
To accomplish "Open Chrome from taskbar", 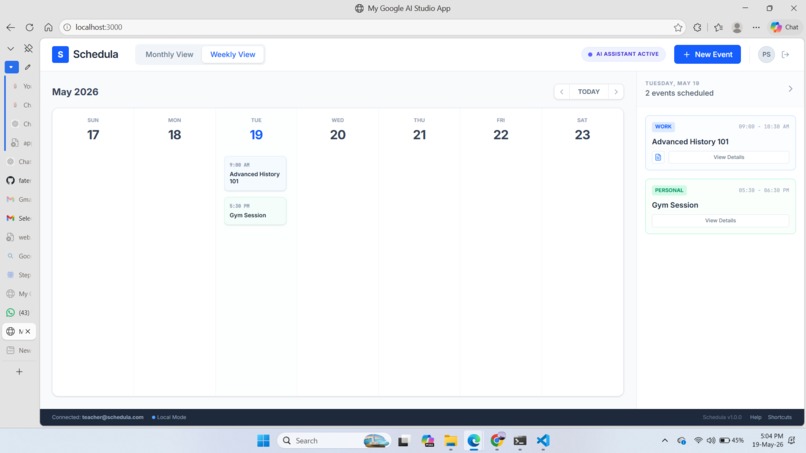I will point(497,441).
